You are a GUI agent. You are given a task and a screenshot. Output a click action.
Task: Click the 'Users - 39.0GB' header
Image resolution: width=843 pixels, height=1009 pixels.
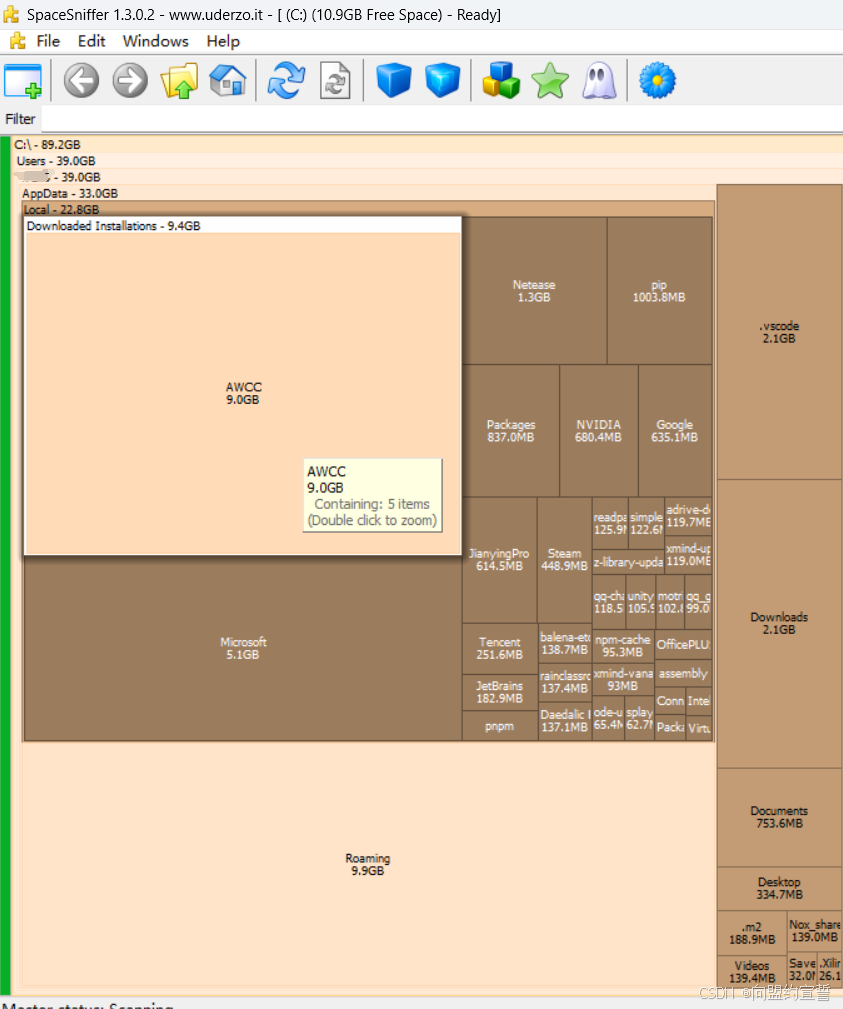pyautogui.click(x=56, y=161)
